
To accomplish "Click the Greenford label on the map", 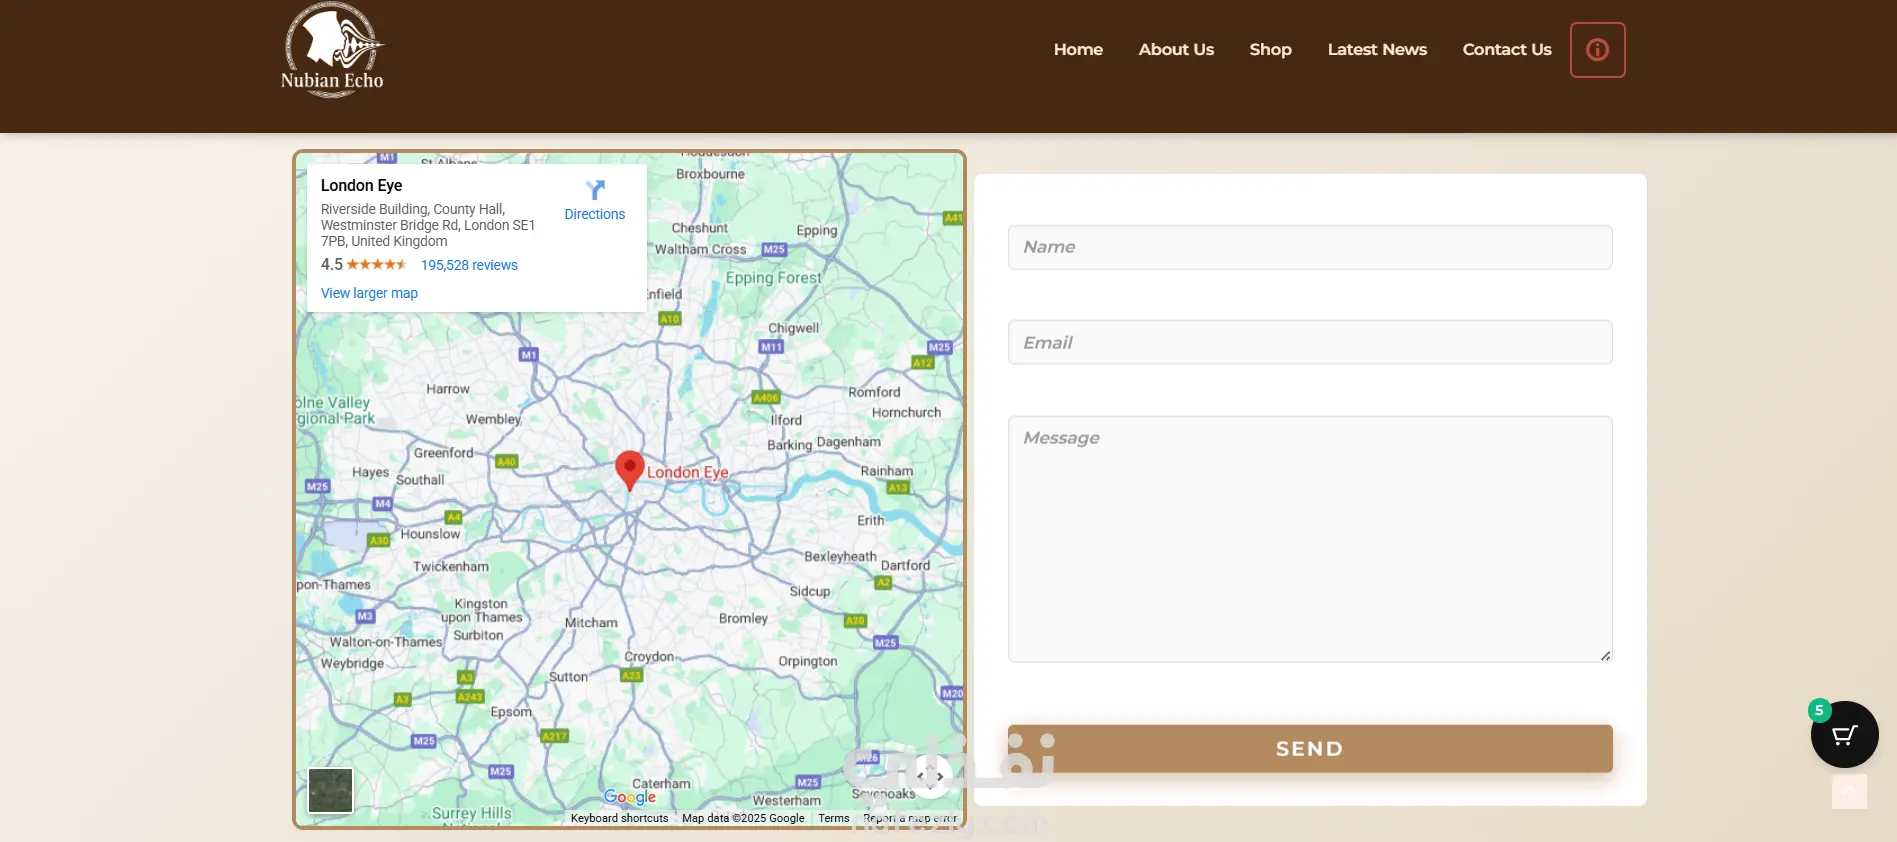I will (x=443, y=453).
